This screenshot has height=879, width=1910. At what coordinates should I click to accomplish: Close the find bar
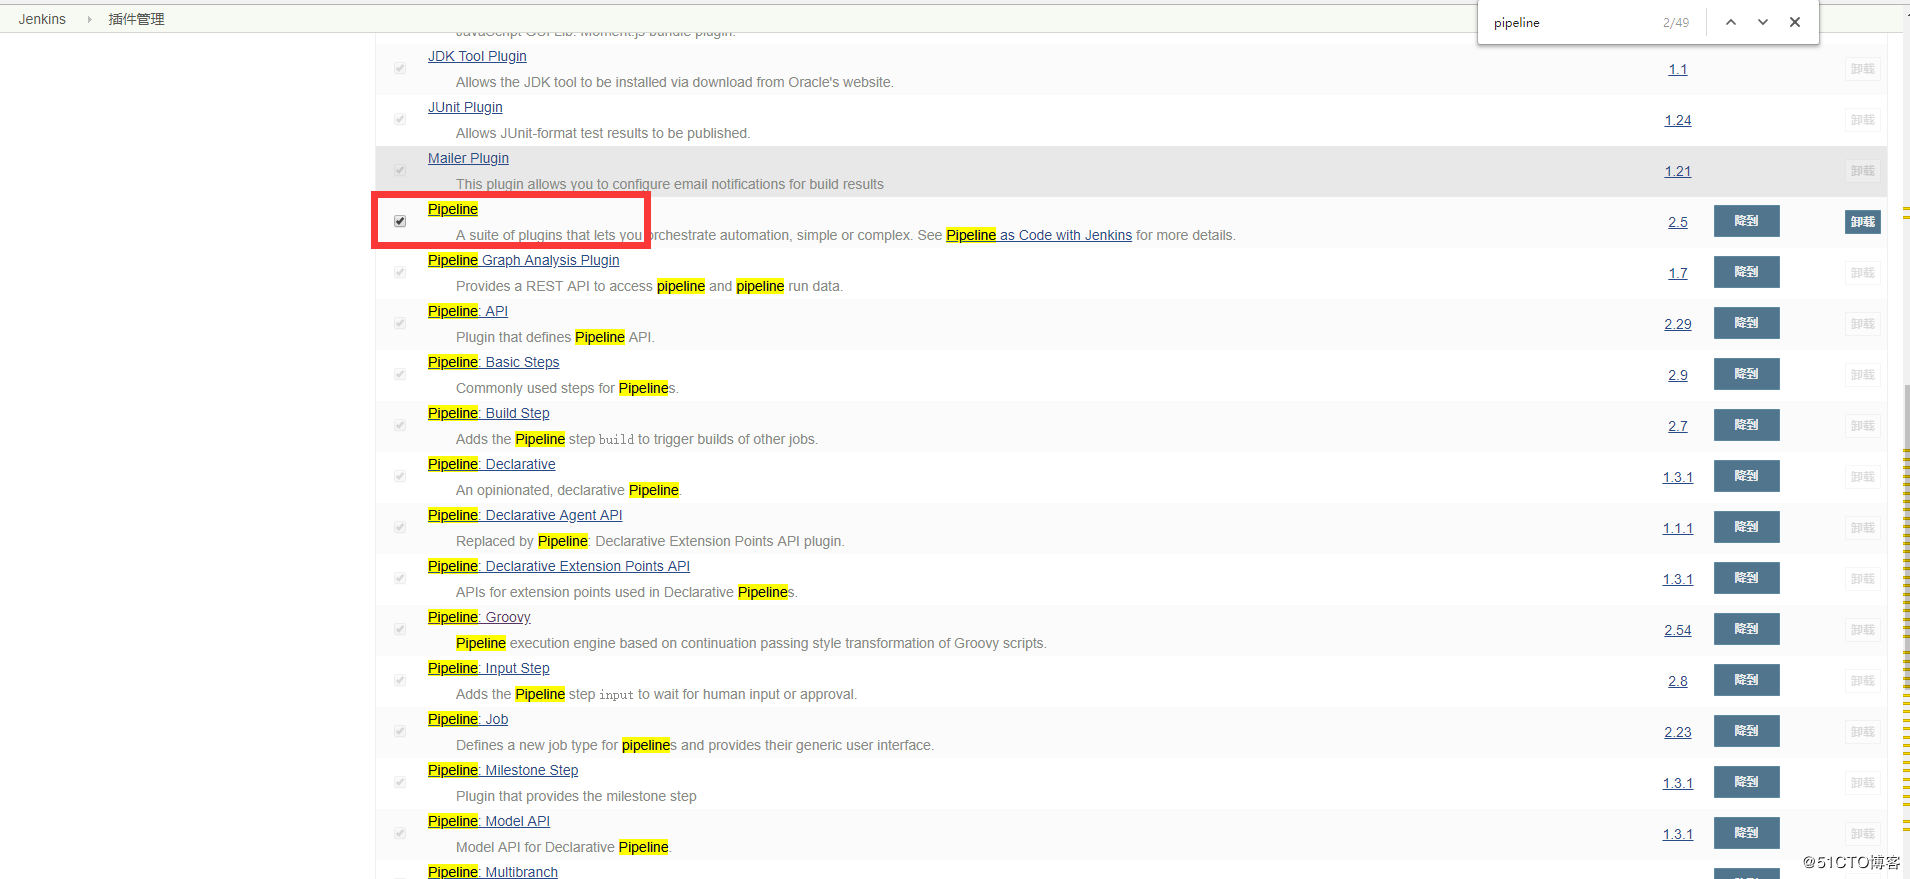(x=1795, y=22)
